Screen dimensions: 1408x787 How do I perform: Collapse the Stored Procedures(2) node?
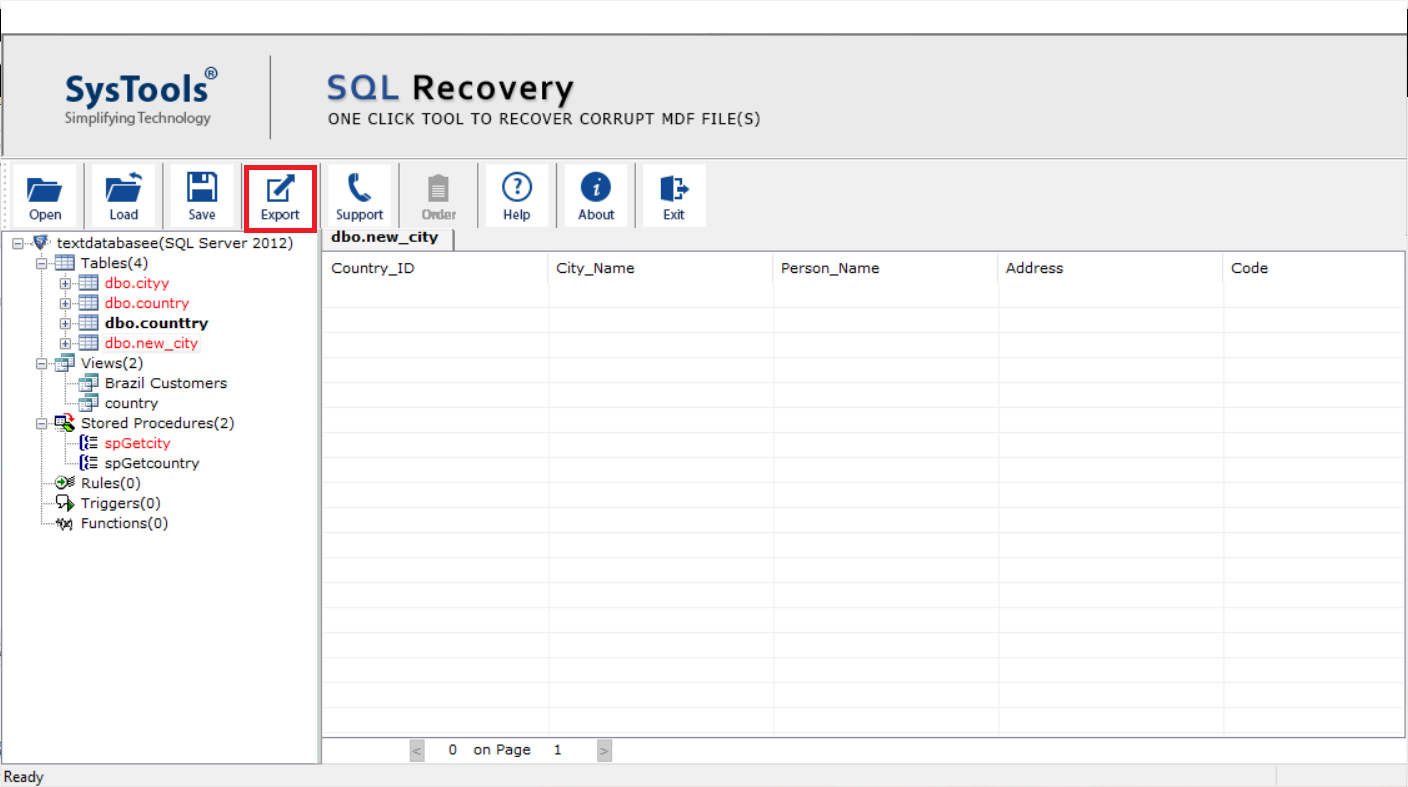point(42,423)
